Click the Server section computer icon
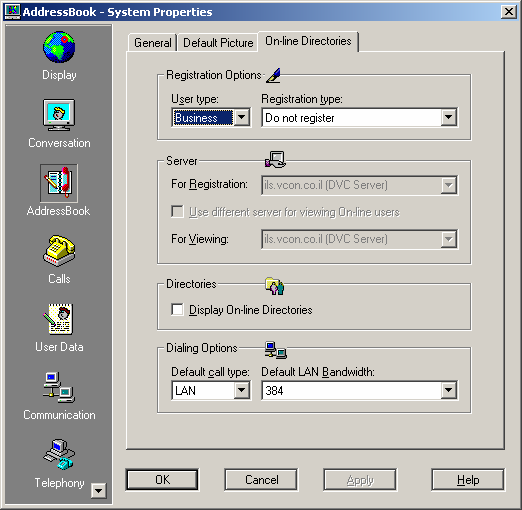522x510 pixels. pyautogui.click(x=275, y=159)
